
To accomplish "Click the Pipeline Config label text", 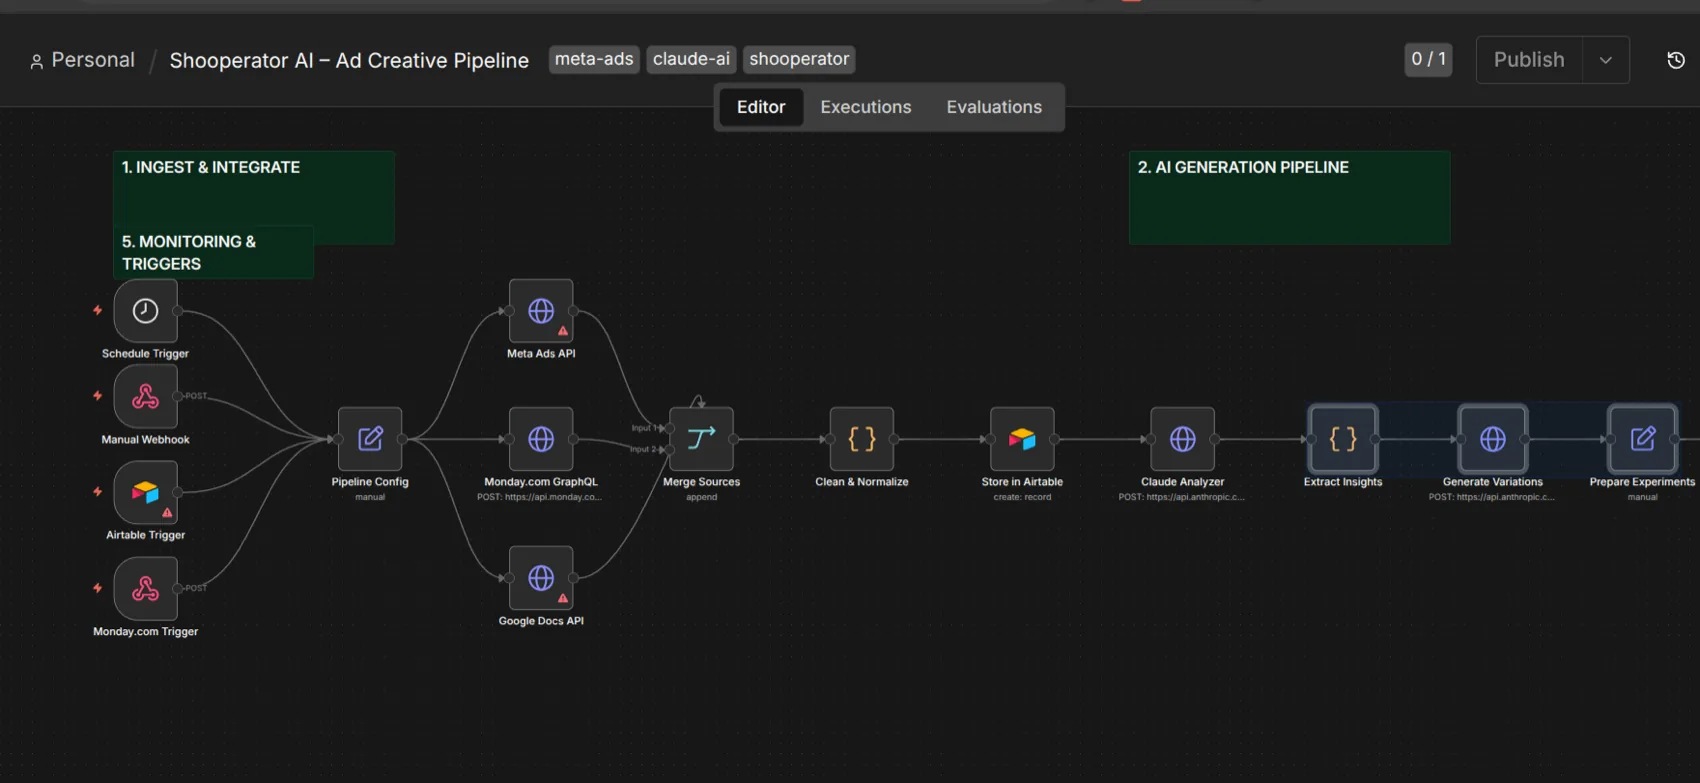I will [x=370, y=482].
